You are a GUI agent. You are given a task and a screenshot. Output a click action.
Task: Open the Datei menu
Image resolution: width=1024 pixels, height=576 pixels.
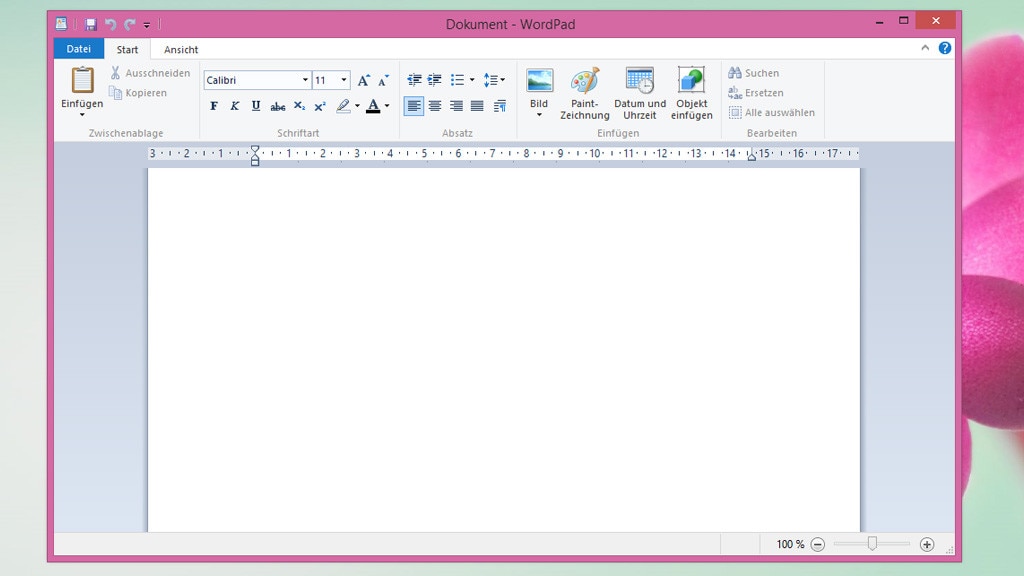coord(78,49)
